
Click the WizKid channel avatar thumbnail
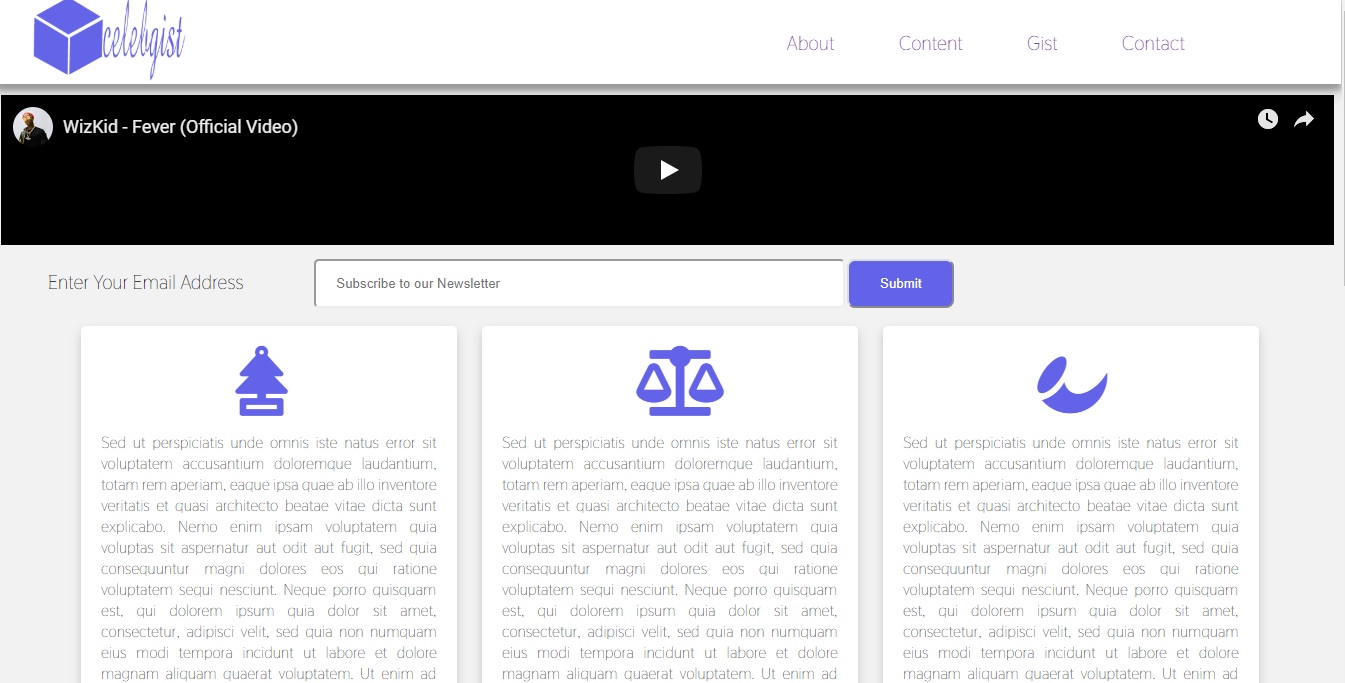click(x=33, y=127)
